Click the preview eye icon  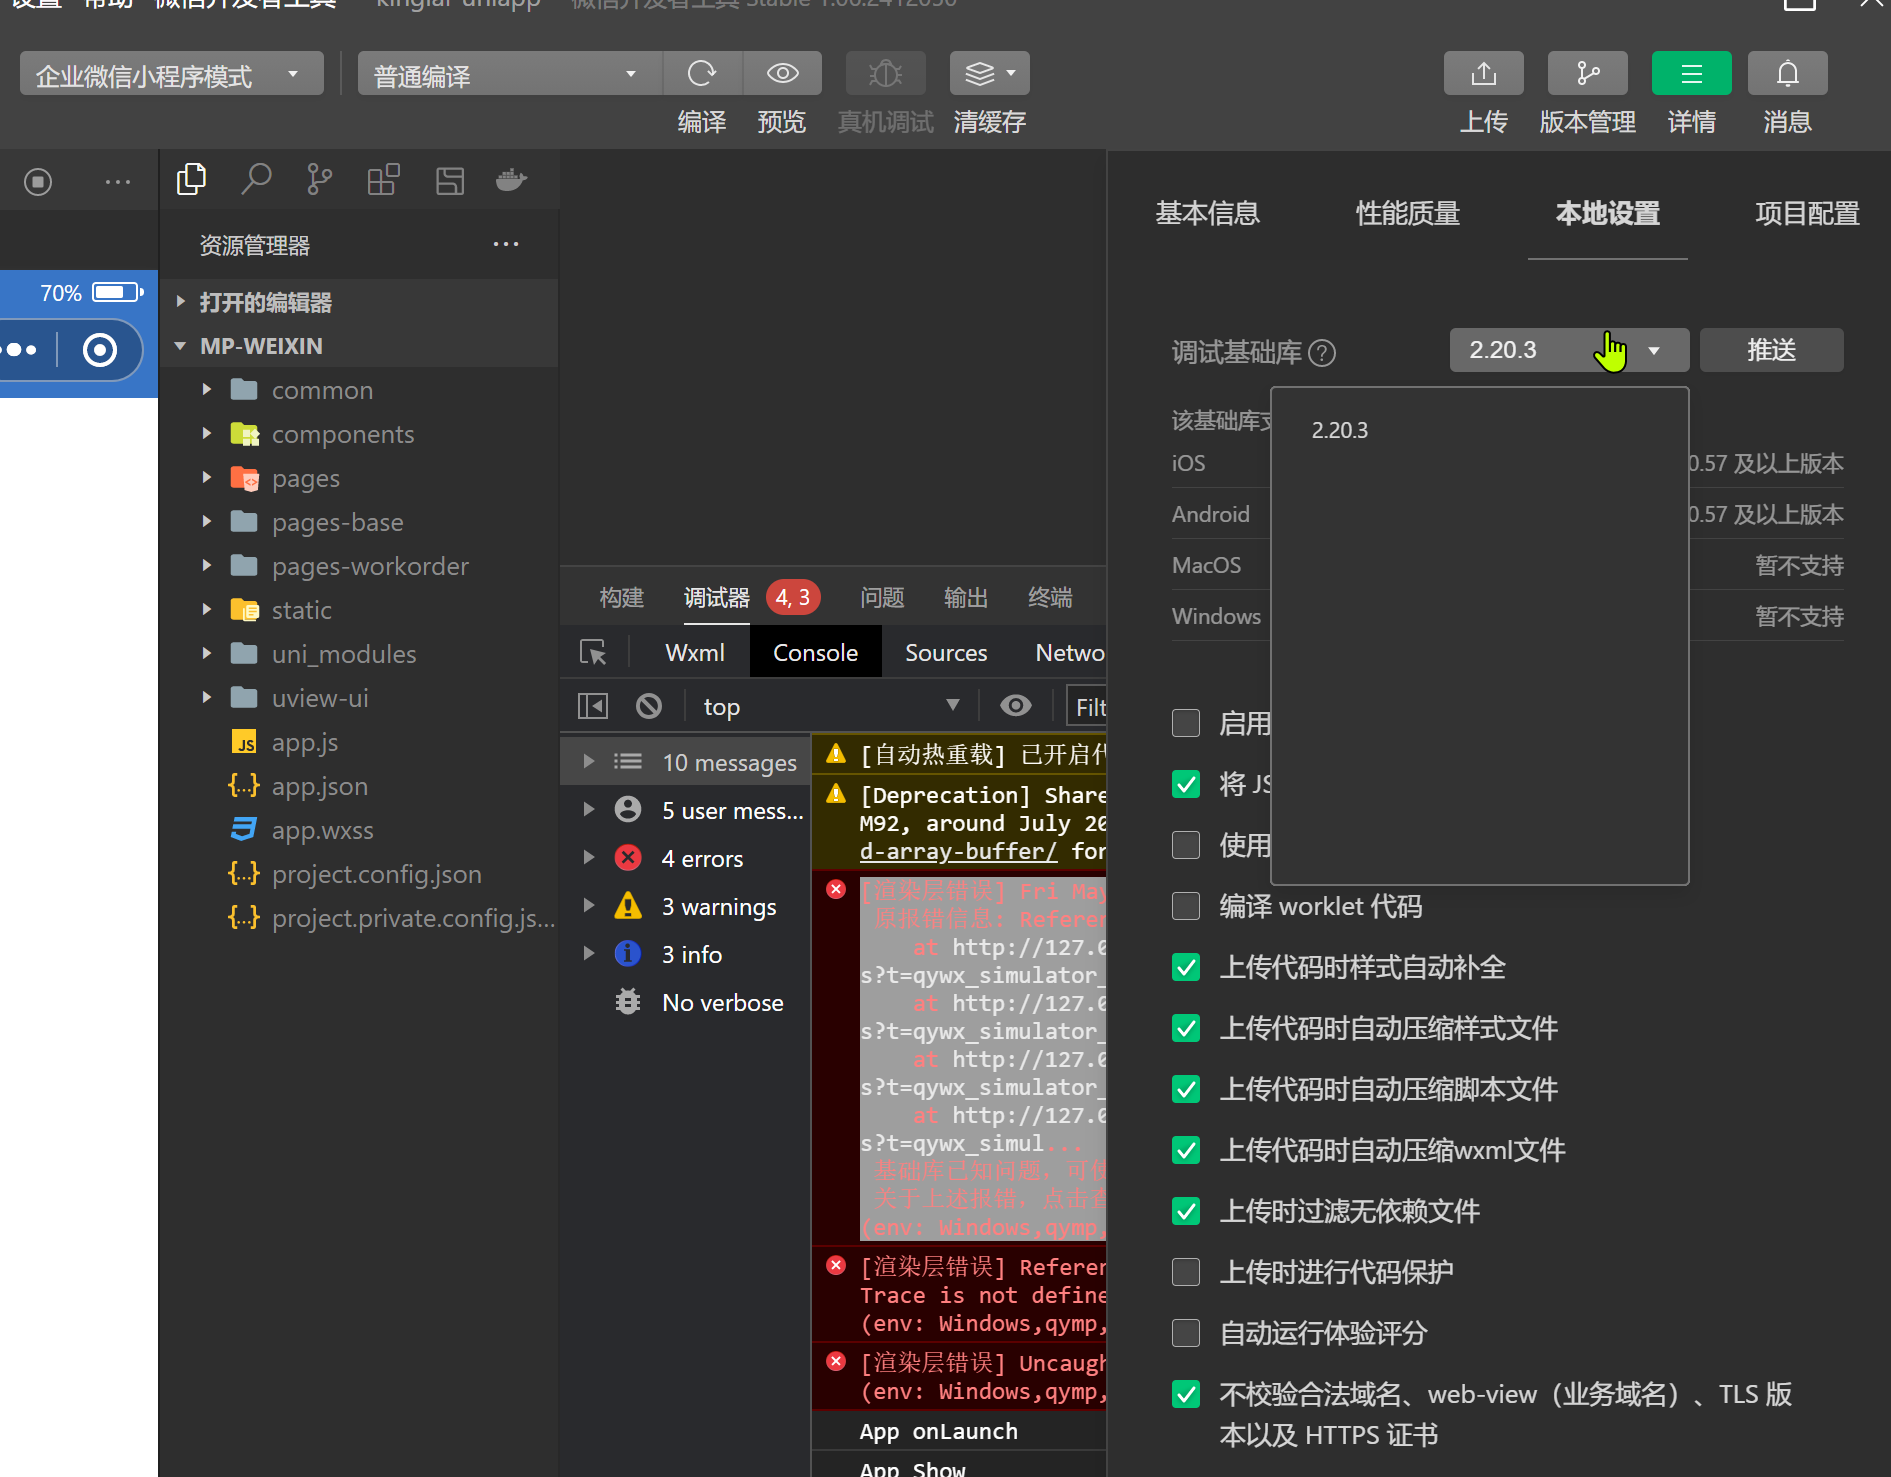[x=782, y=73]
